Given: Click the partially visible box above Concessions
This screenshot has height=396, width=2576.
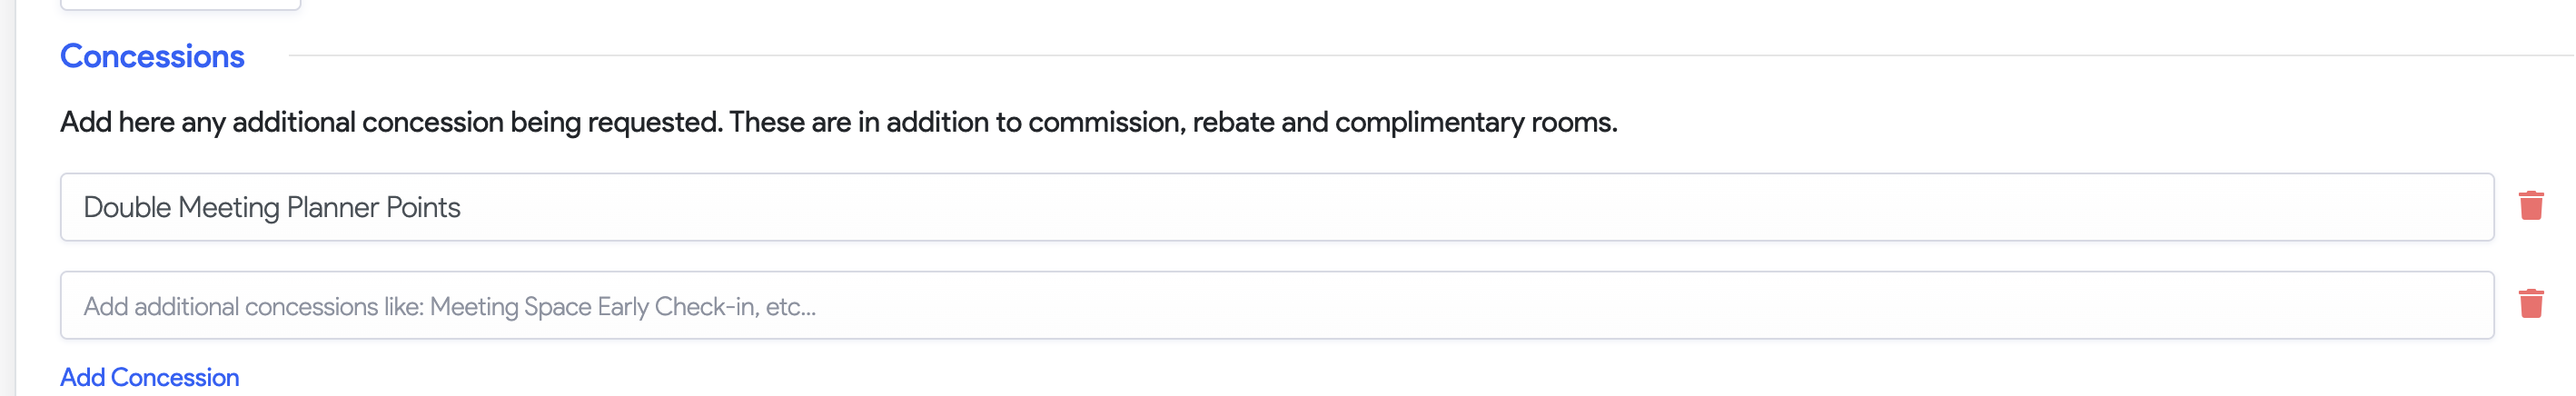Looking at the screenshot, I should click(180, 5).
